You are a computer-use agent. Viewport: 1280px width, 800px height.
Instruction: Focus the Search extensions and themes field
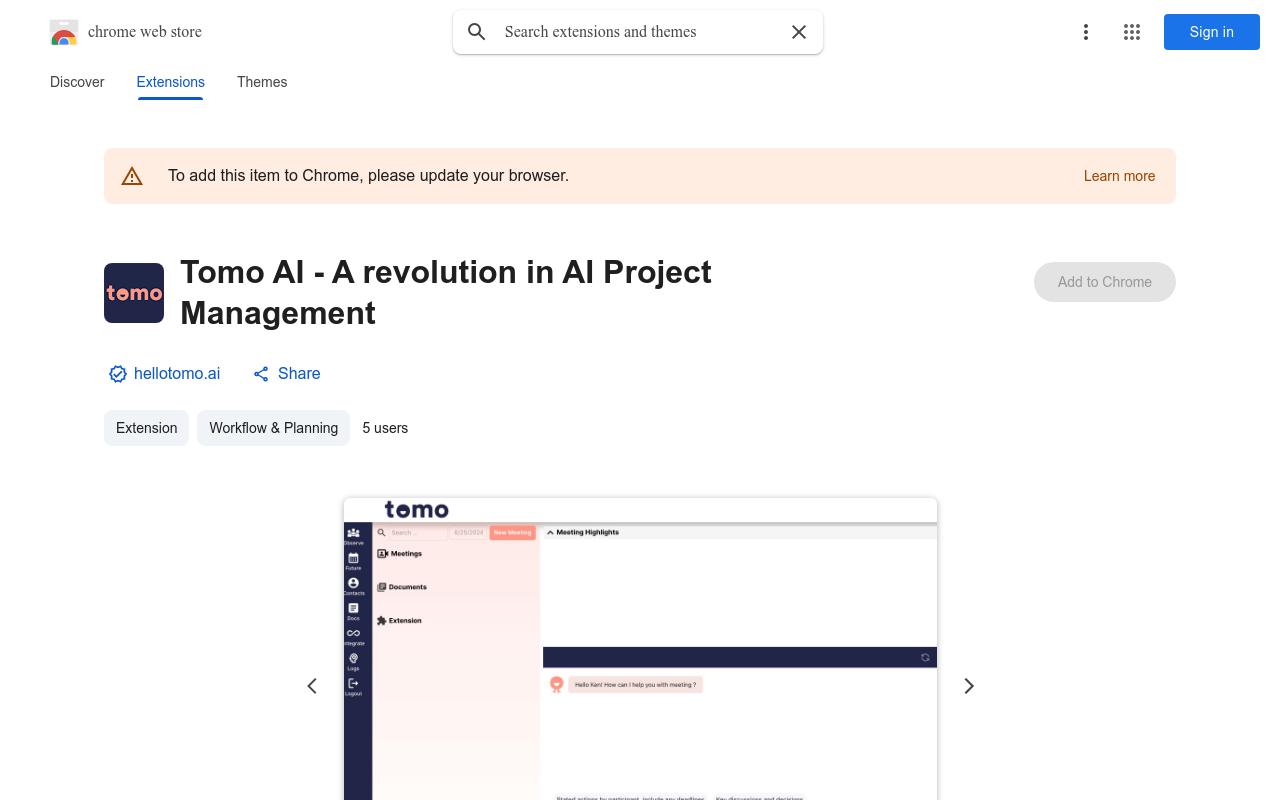pyautogui.click(x=638, y=32)
